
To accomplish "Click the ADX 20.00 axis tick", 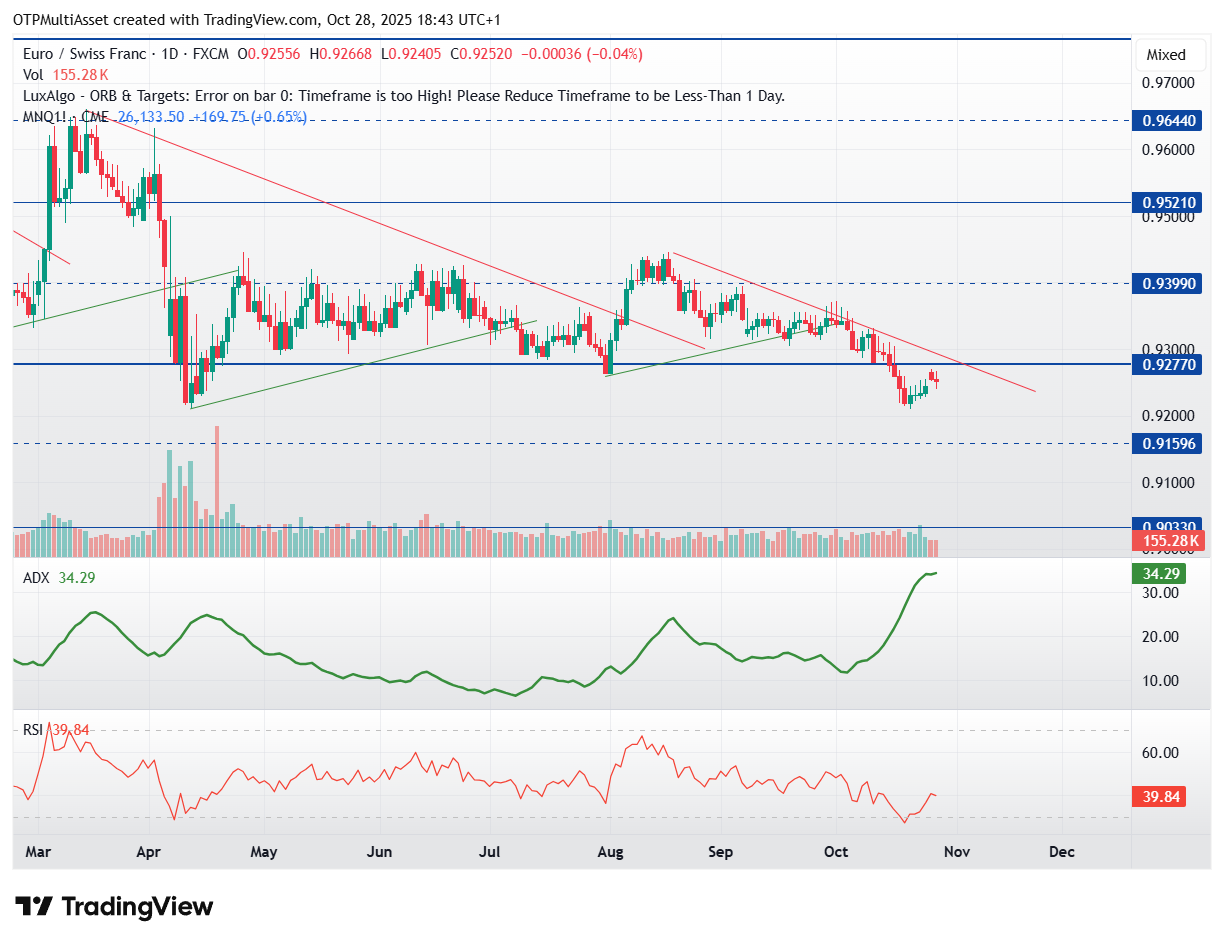I will tap(1161, 637).
